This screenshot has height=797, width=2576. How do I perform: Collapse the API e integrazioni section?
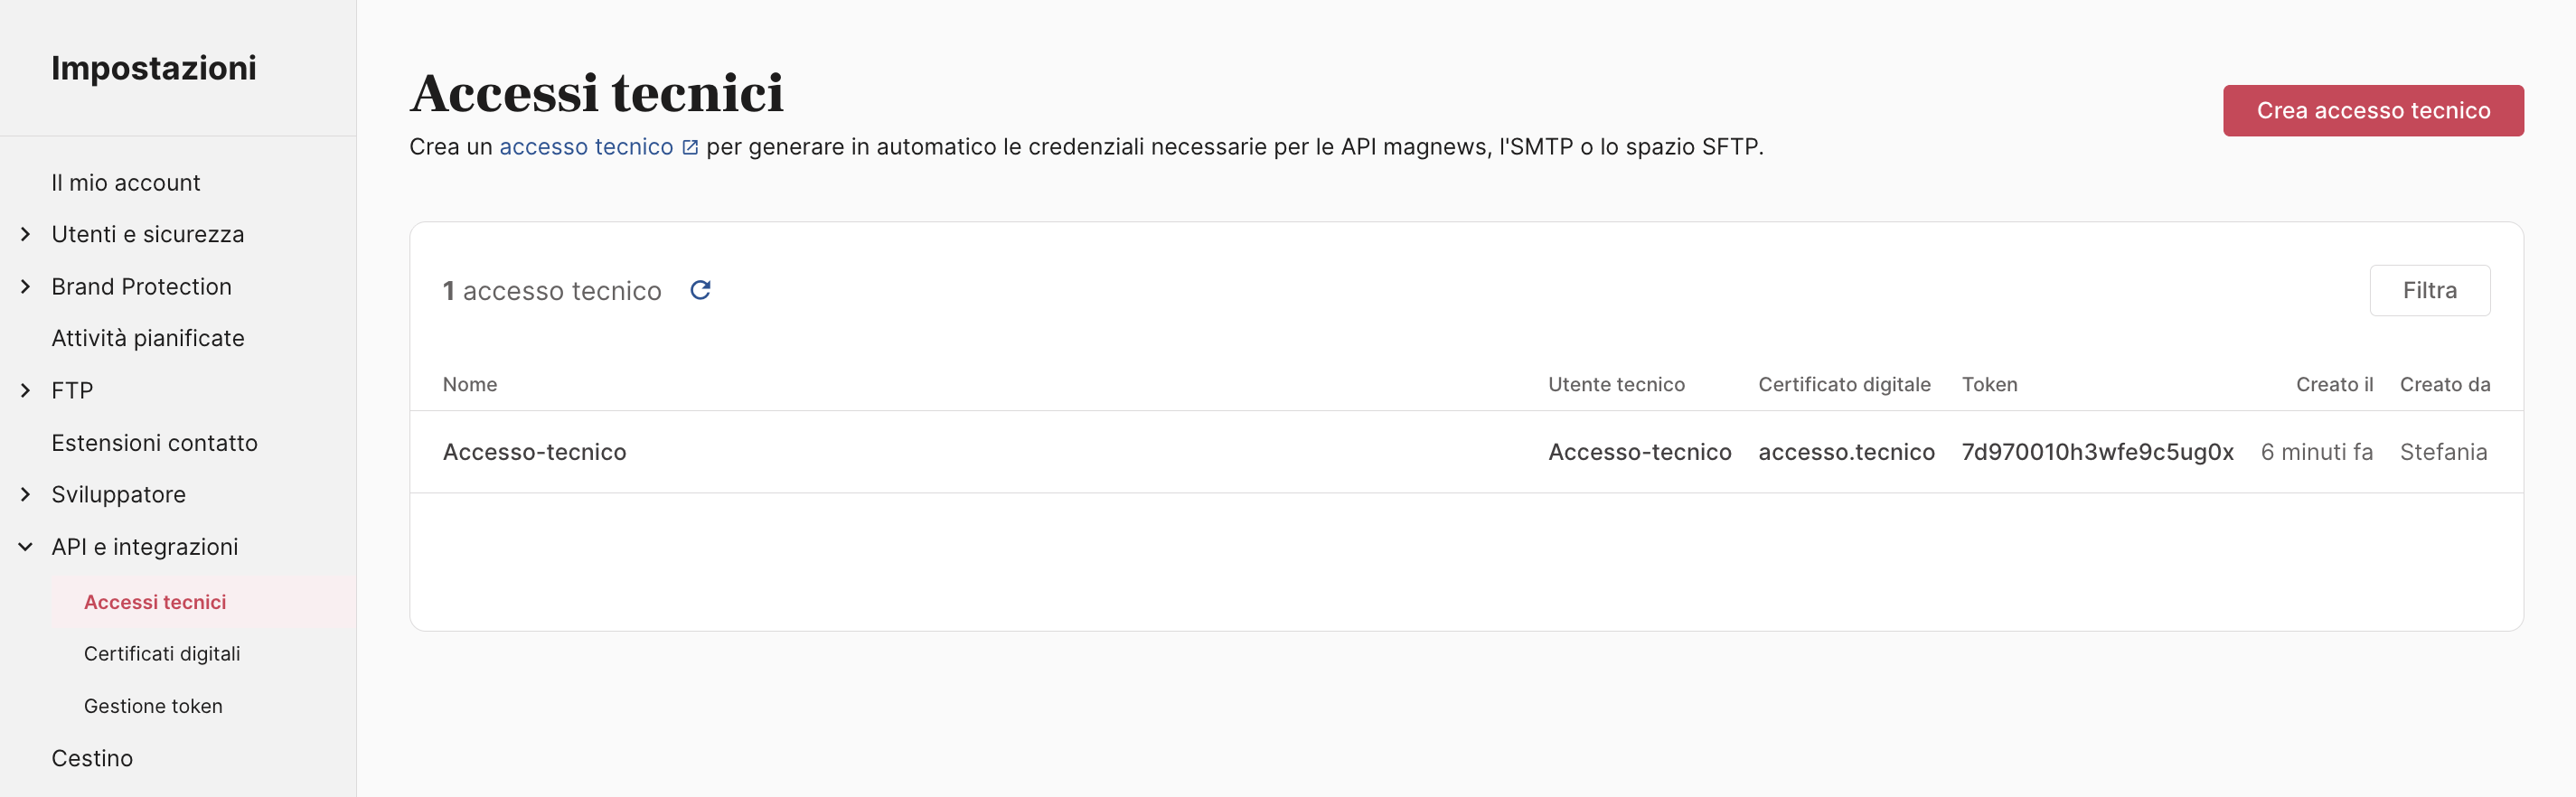(26, 547)
